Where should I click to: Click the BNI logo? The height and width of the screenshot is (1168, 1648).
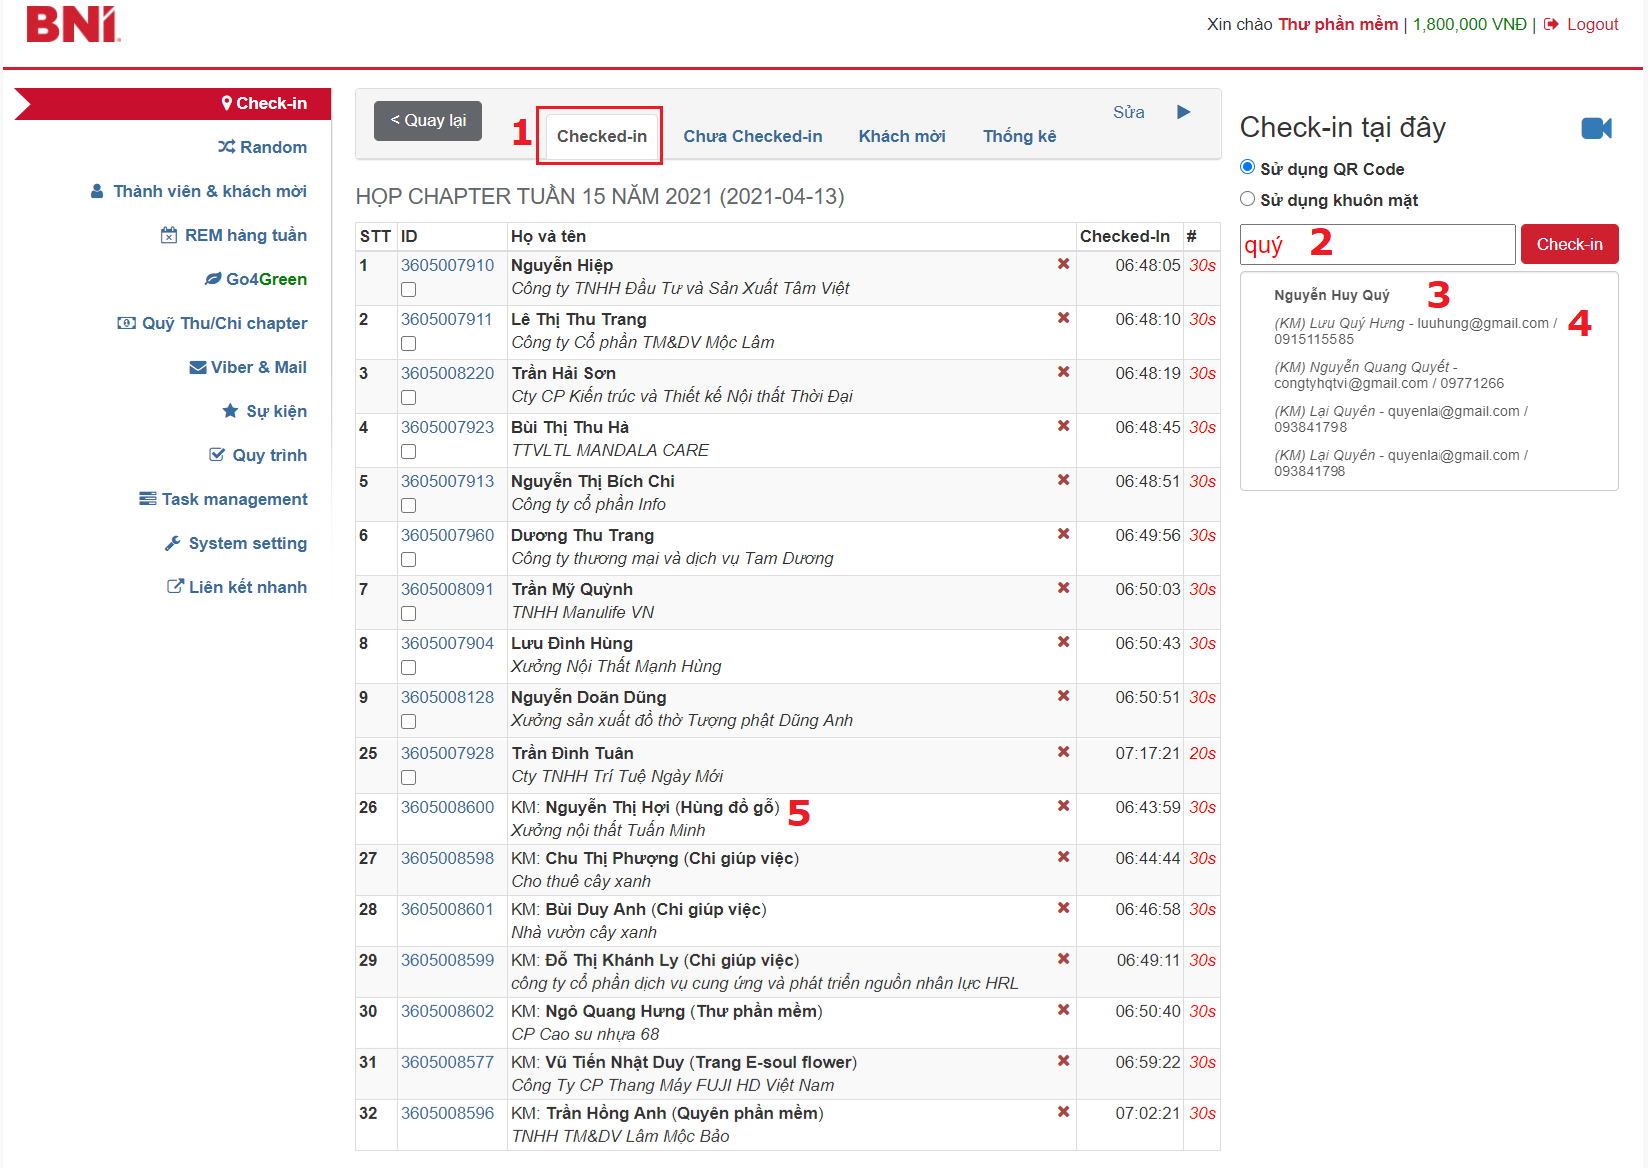73,25
